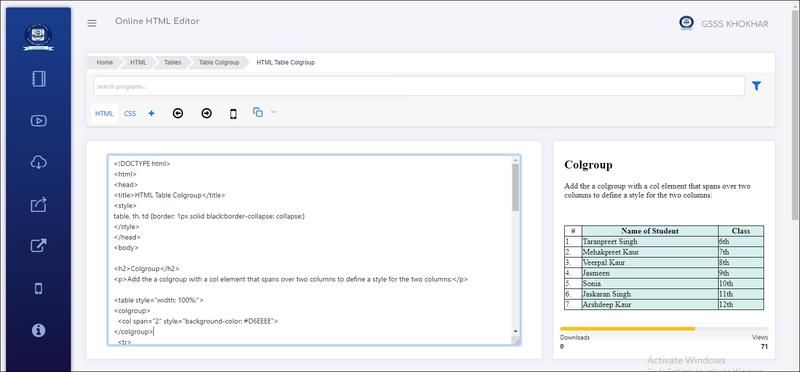The image size is (800, 372).
Task: Click the GSSS KHOKHAR account name
Action: pyautogui.click(x=735, y=24)
